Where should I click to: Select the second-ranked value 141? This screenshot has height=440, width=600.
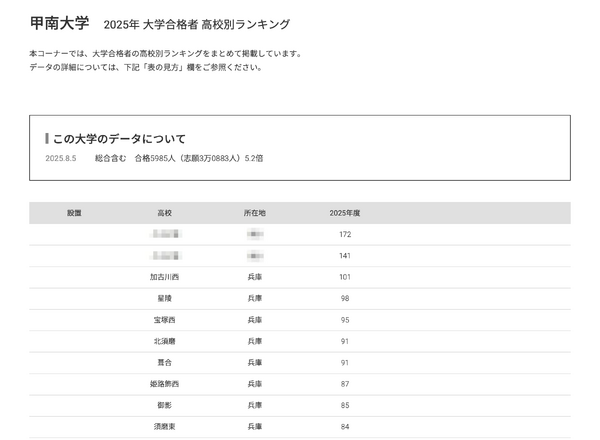(x=345, y=256)
